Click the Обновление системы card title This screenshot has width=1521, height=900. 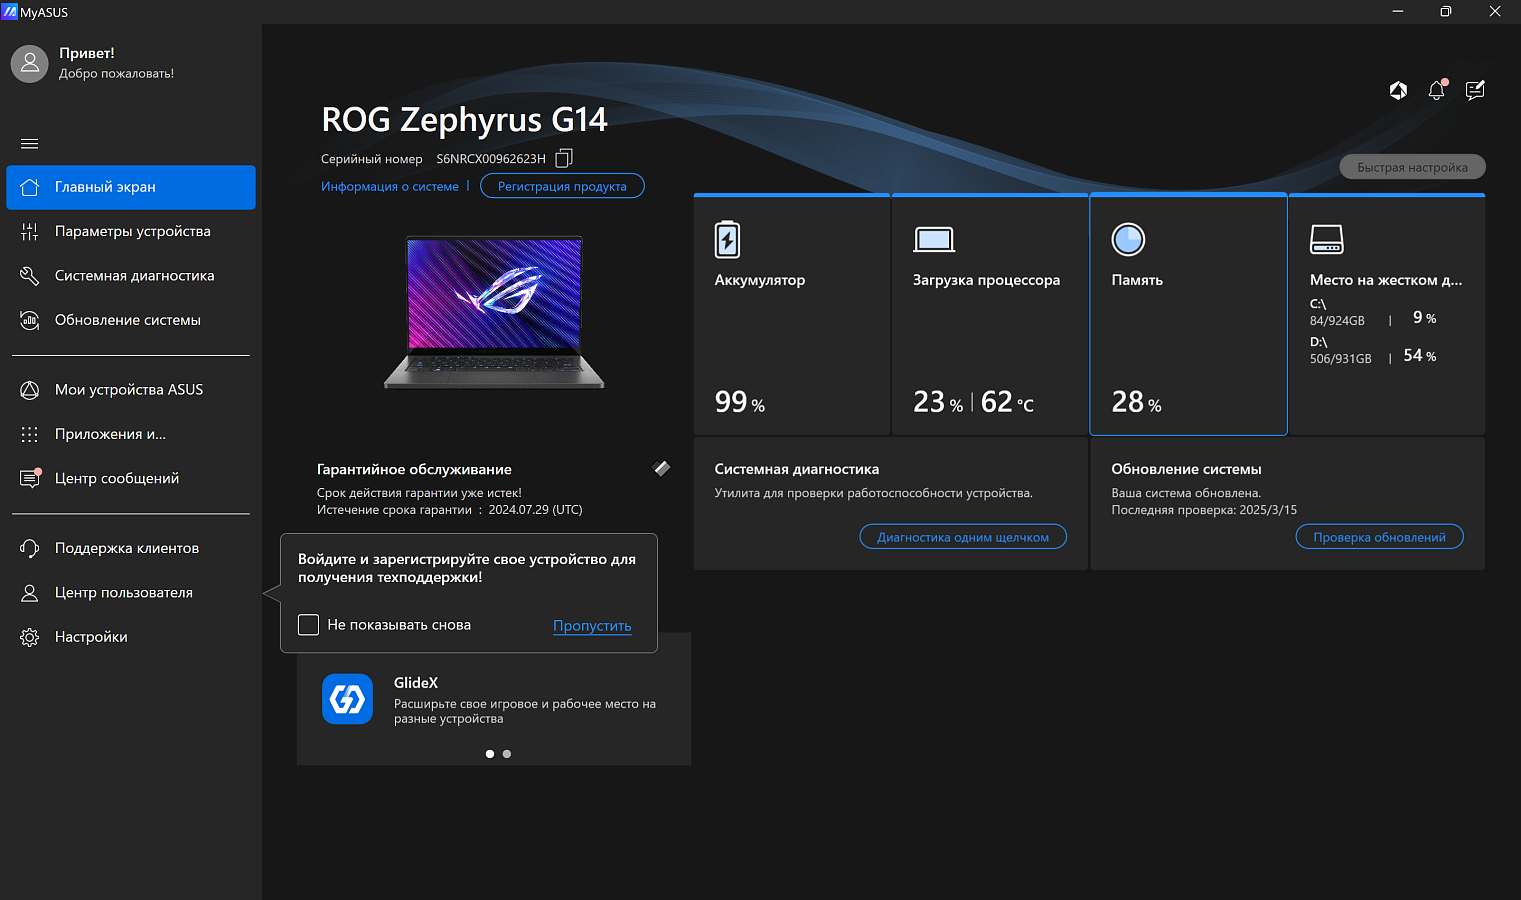point(1186,469)
